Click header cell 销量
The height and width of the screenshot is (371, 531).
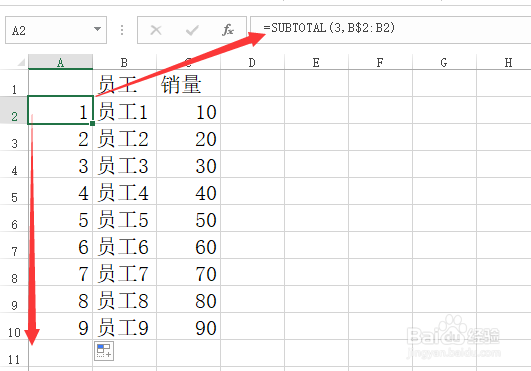coord(188,83)
